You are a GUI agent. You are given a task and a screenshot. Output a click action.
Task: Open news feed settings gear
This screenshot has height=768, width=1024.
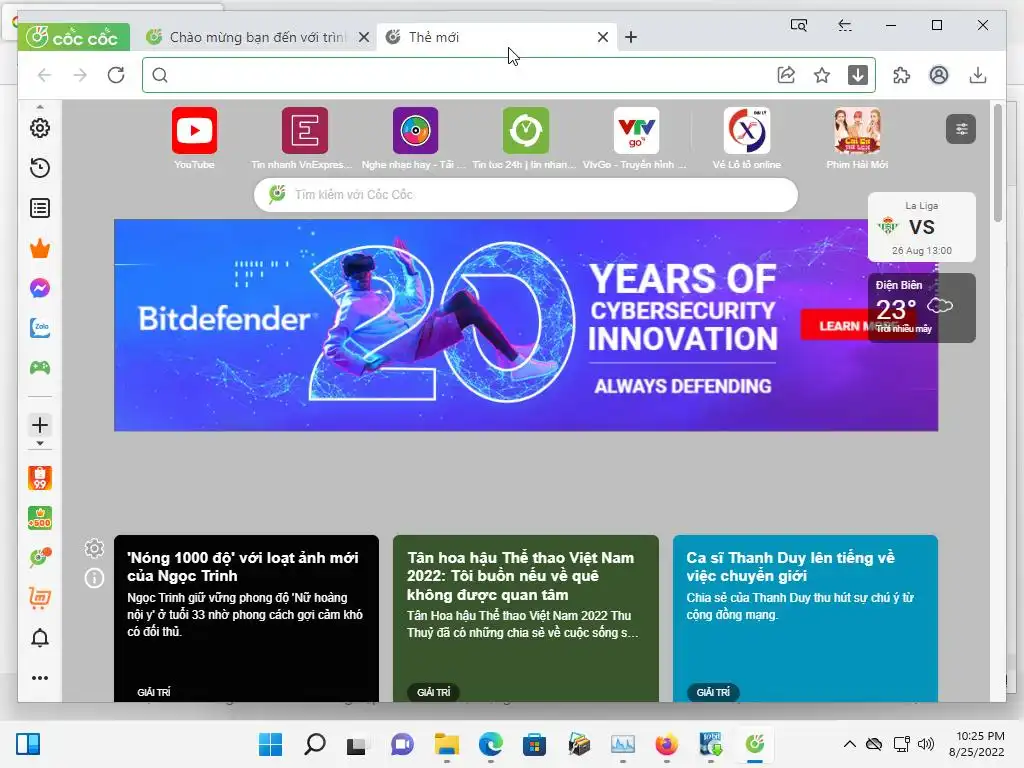coord(94,549)
